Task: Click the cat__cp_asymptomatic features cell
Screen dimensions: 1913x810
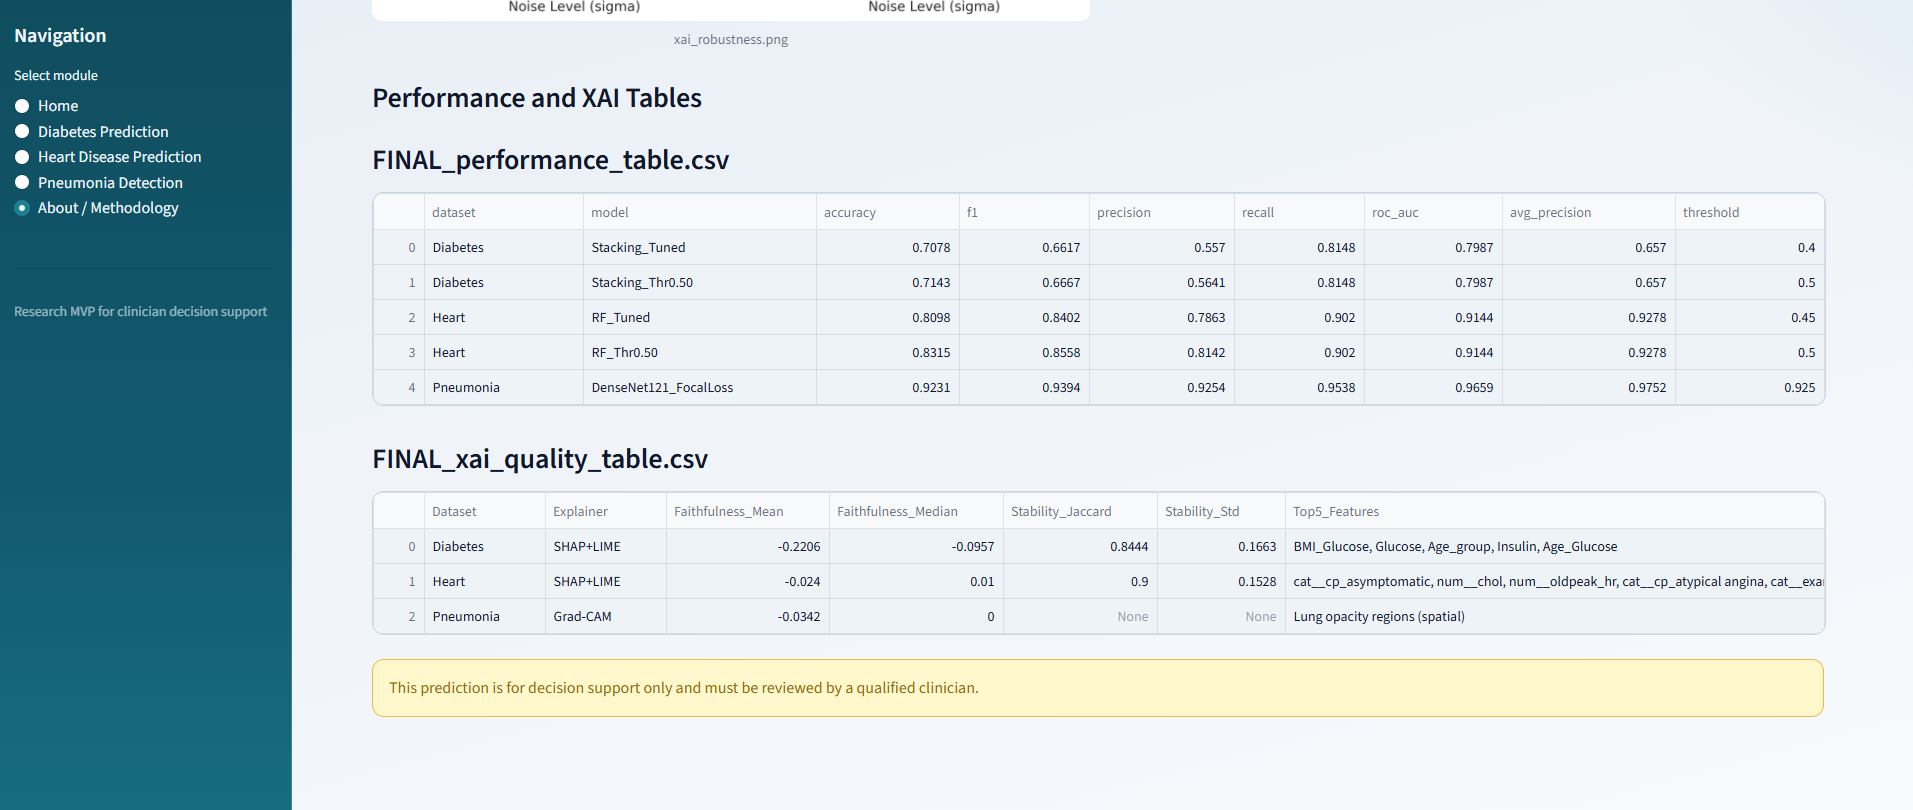Action: 1554,581
